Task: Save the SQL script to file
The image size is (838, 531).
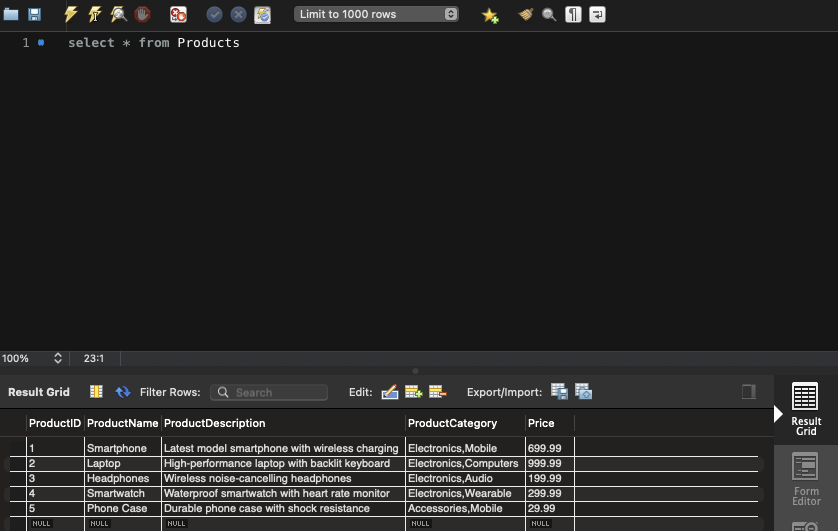Action: (34, 14)
